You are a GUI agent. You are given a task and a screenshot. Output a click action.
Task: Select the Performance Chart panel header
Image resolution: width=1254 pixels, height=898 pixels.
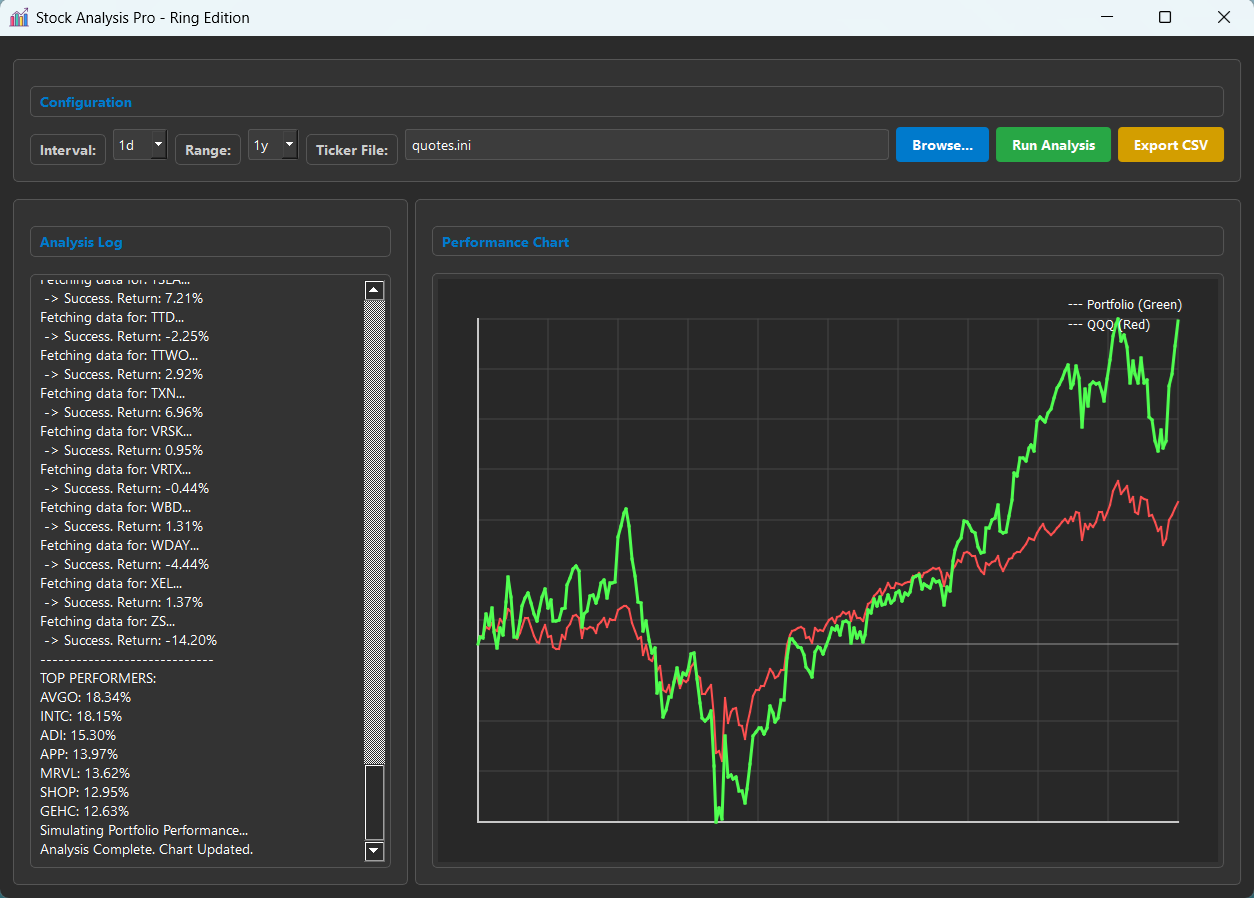coord(504,242)
